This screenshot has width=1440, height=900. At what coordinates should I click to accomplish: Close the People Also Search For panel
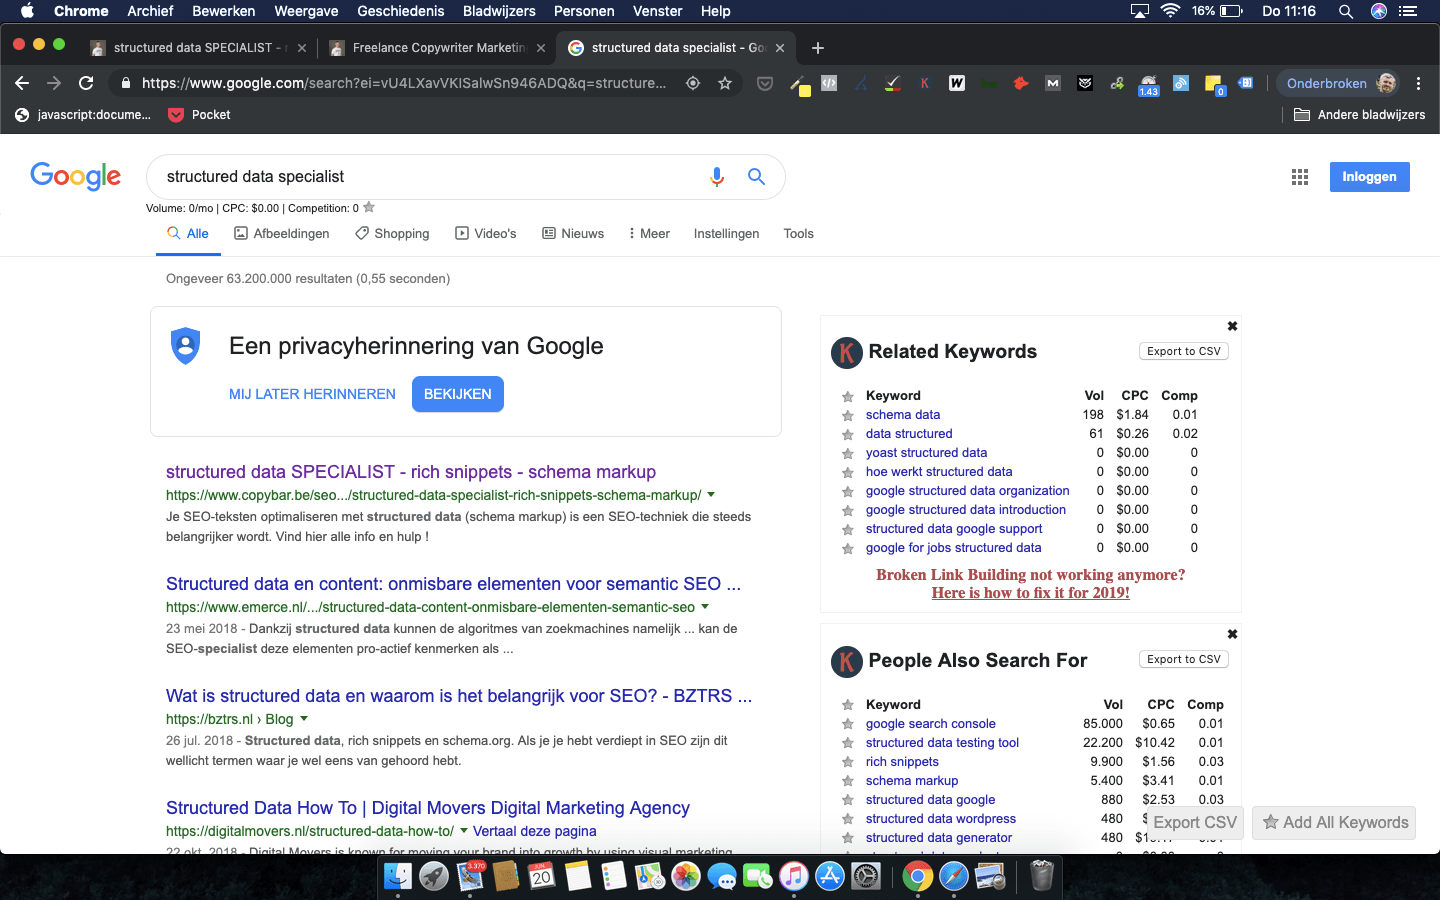[1232, 634]
